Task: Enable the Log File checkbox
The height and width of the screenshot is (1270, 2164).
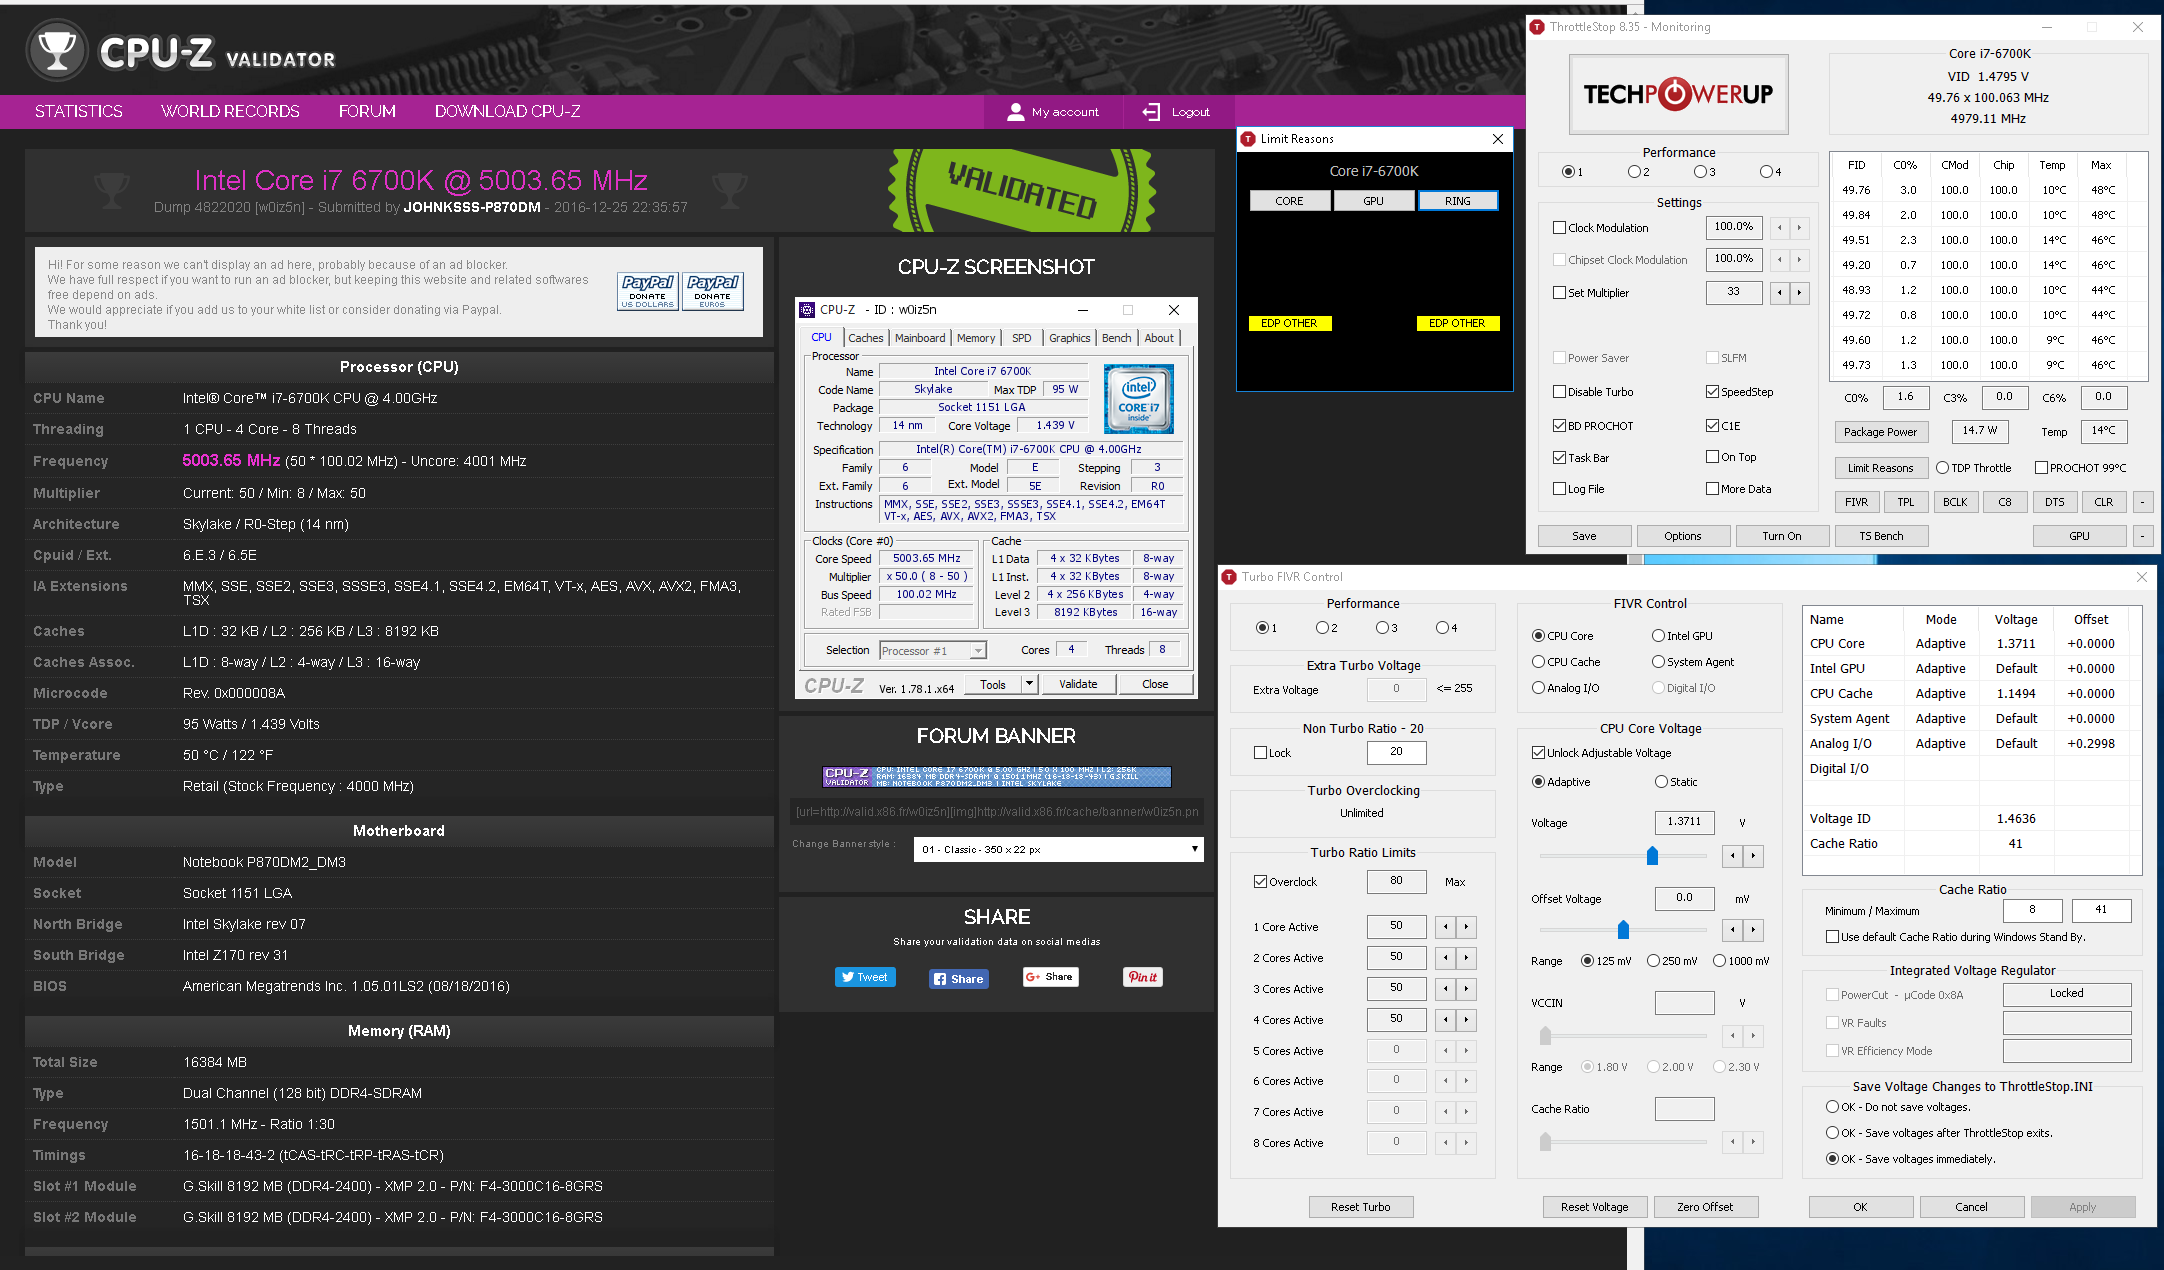Action: pyautogui.click(x=1559, y=489)
